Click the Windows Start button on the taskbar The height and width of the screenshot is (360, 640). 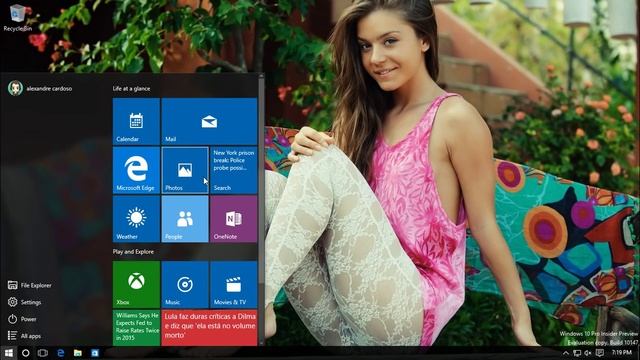9,353
